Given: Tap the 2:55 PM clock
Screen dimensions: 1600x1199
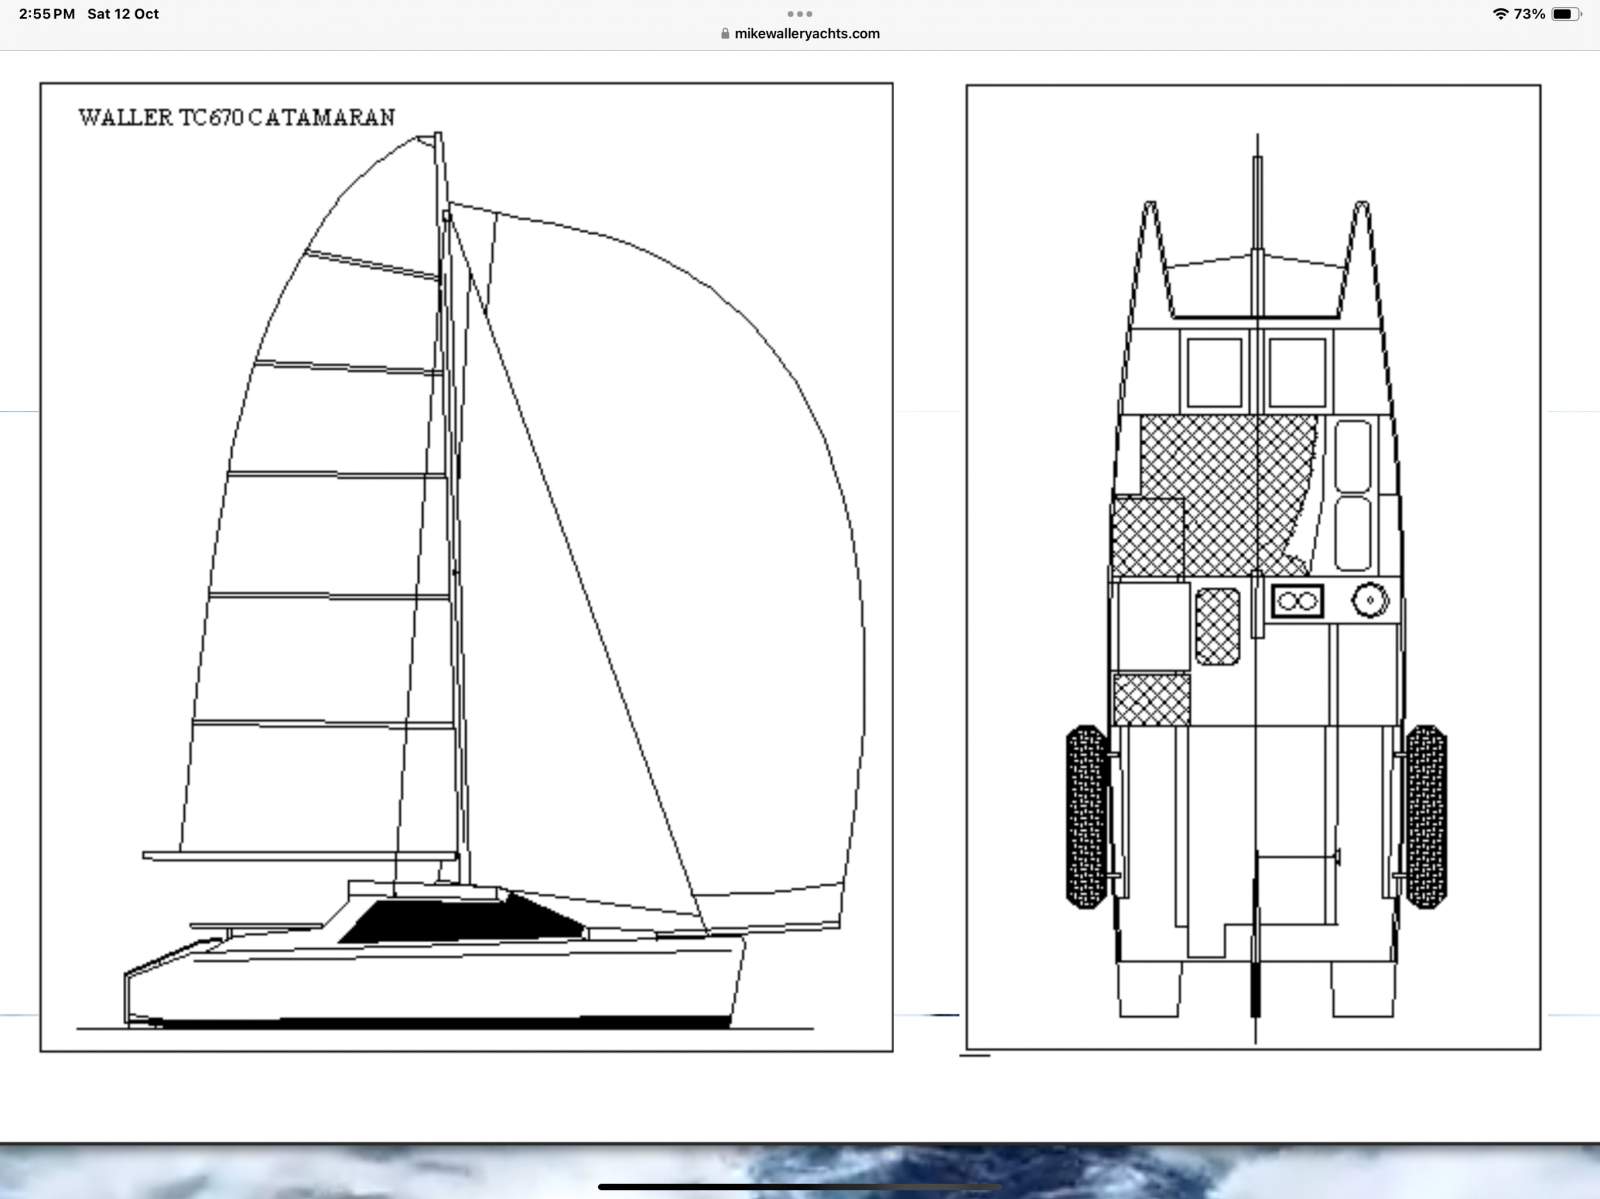Looking at the screenshot, I should tap(47, 14).
